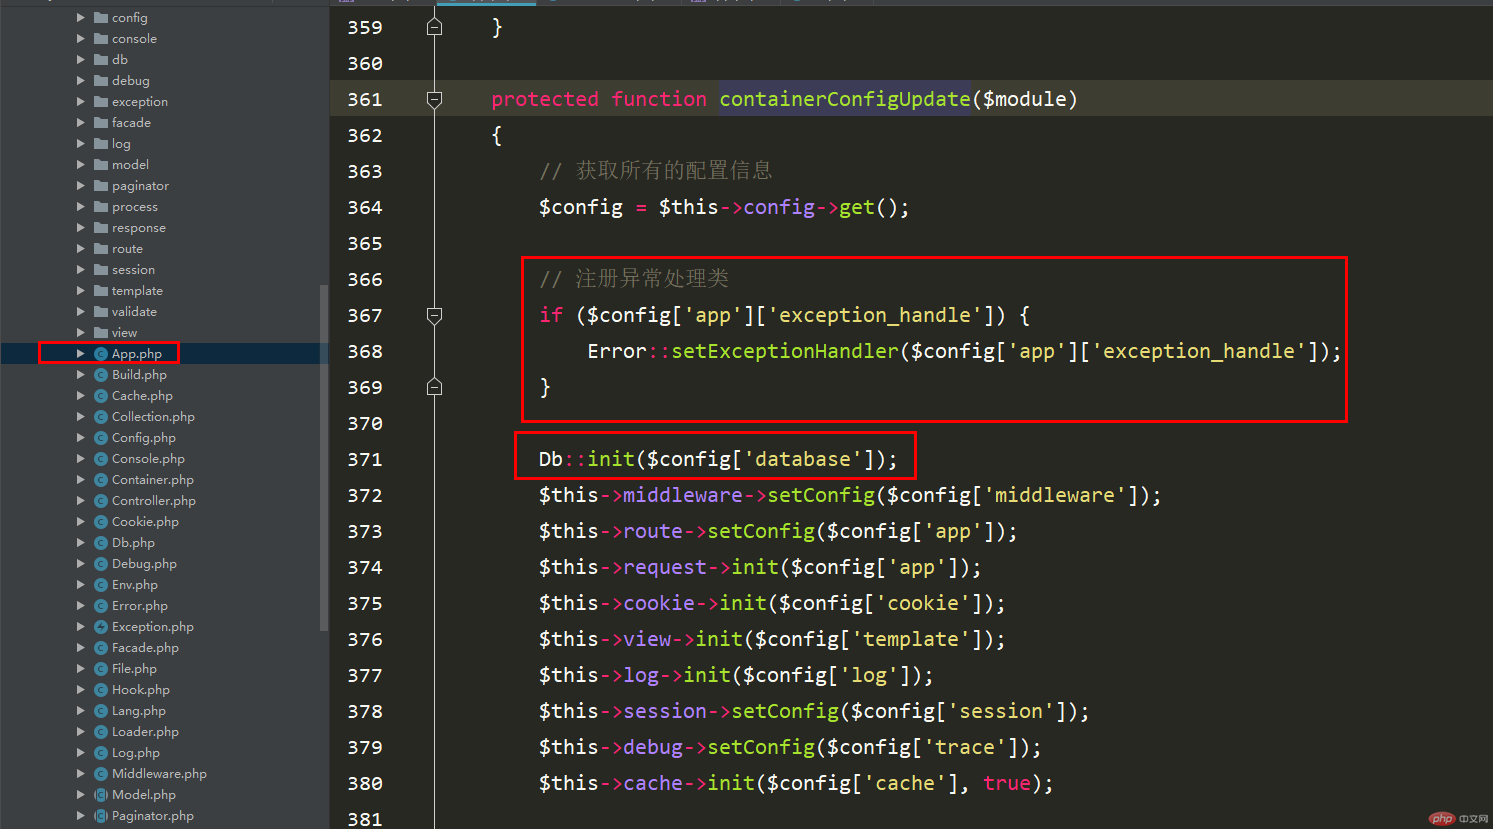Click the route folder icon
This screenshot has height=829, width=1493.
(x=101, y=248)
